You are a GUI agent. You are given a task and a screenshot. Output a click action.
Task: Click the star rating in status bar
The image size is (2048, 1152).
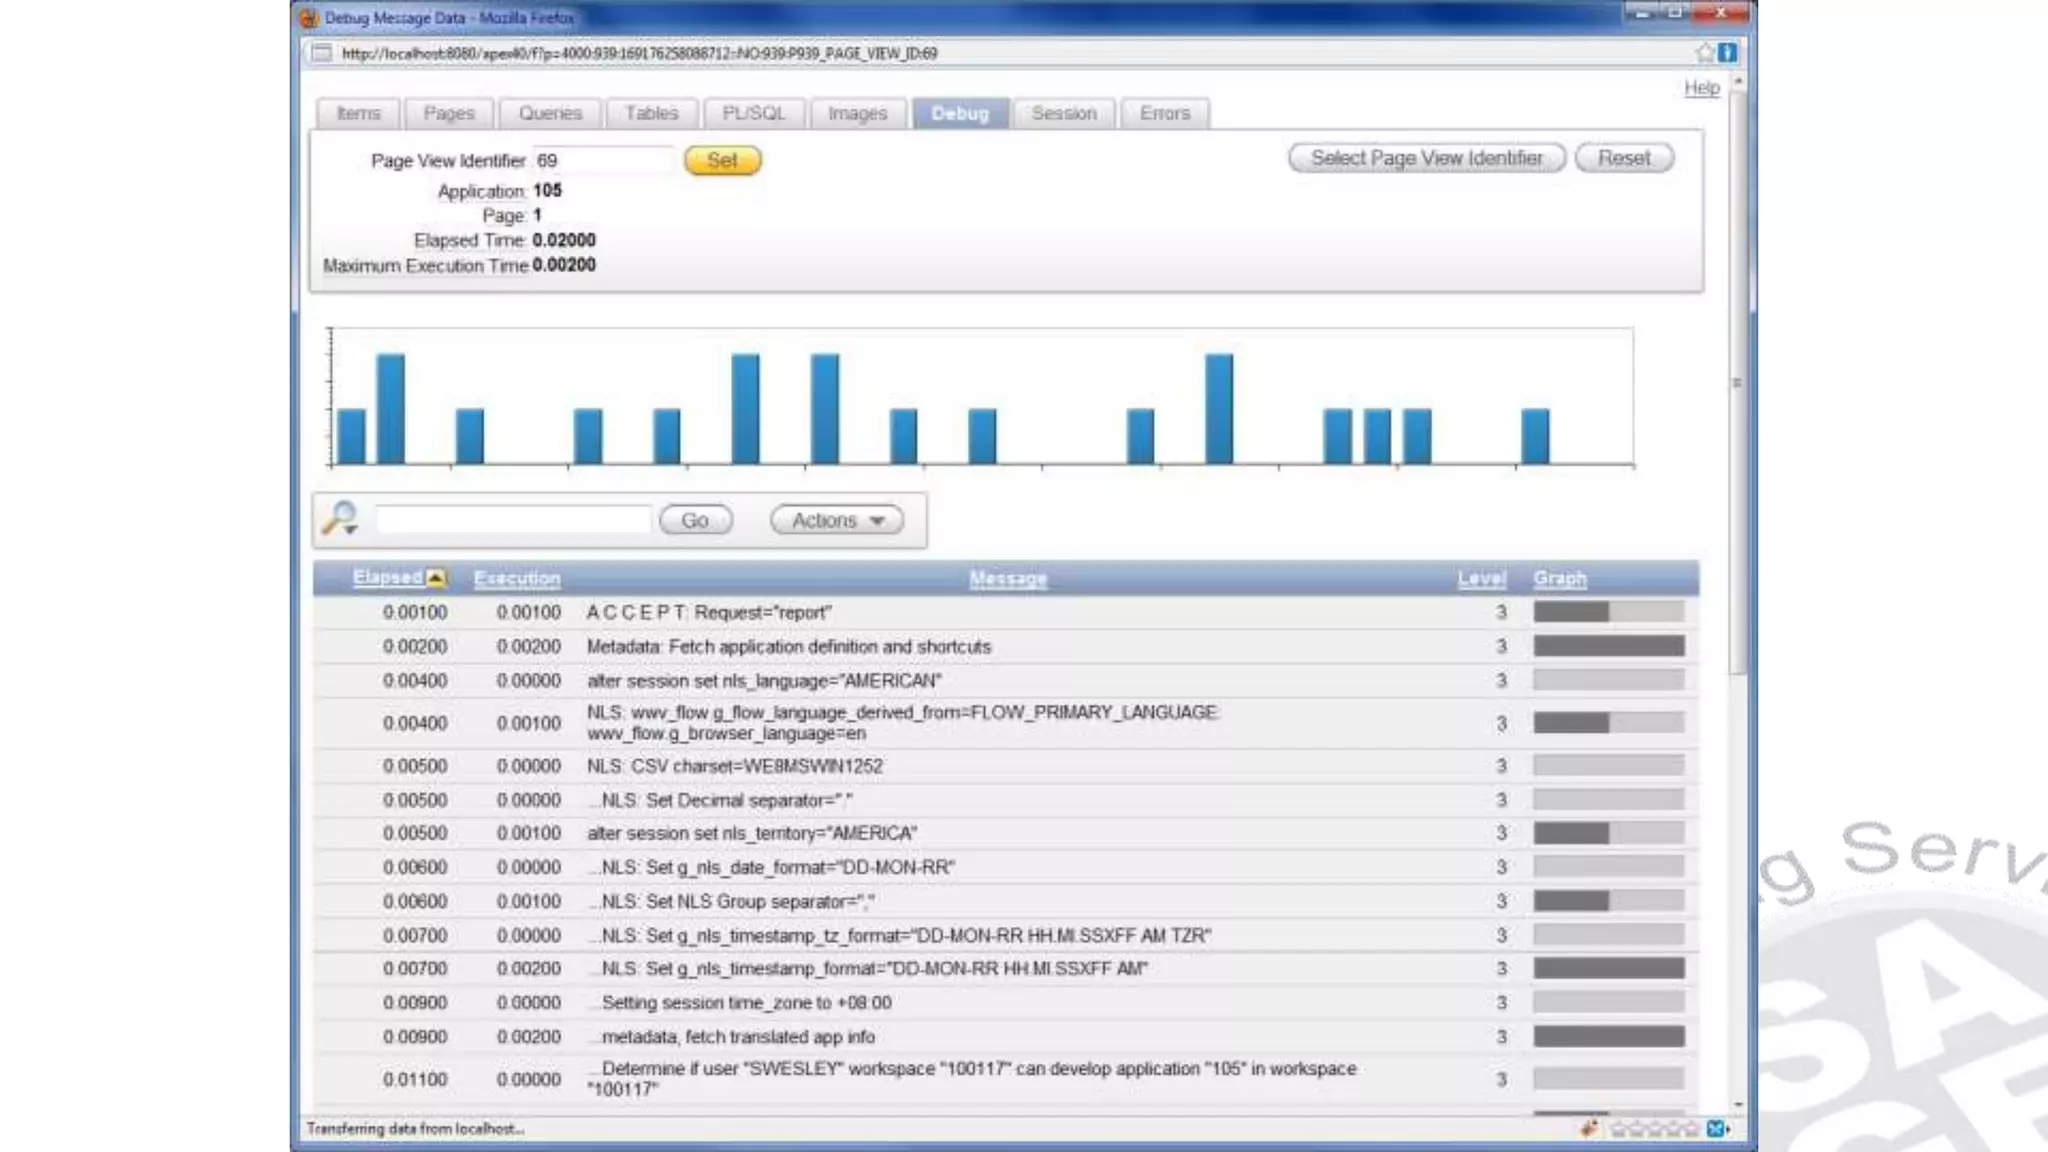point(1654,1129)
